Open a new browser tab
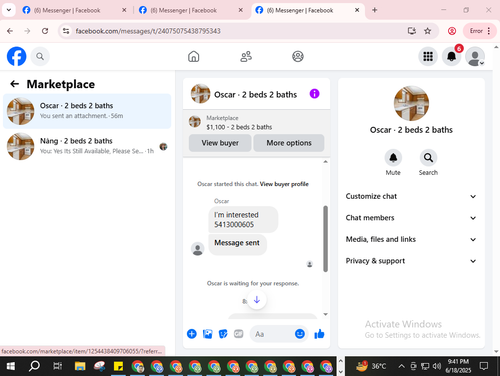 (x=375, y=10)
